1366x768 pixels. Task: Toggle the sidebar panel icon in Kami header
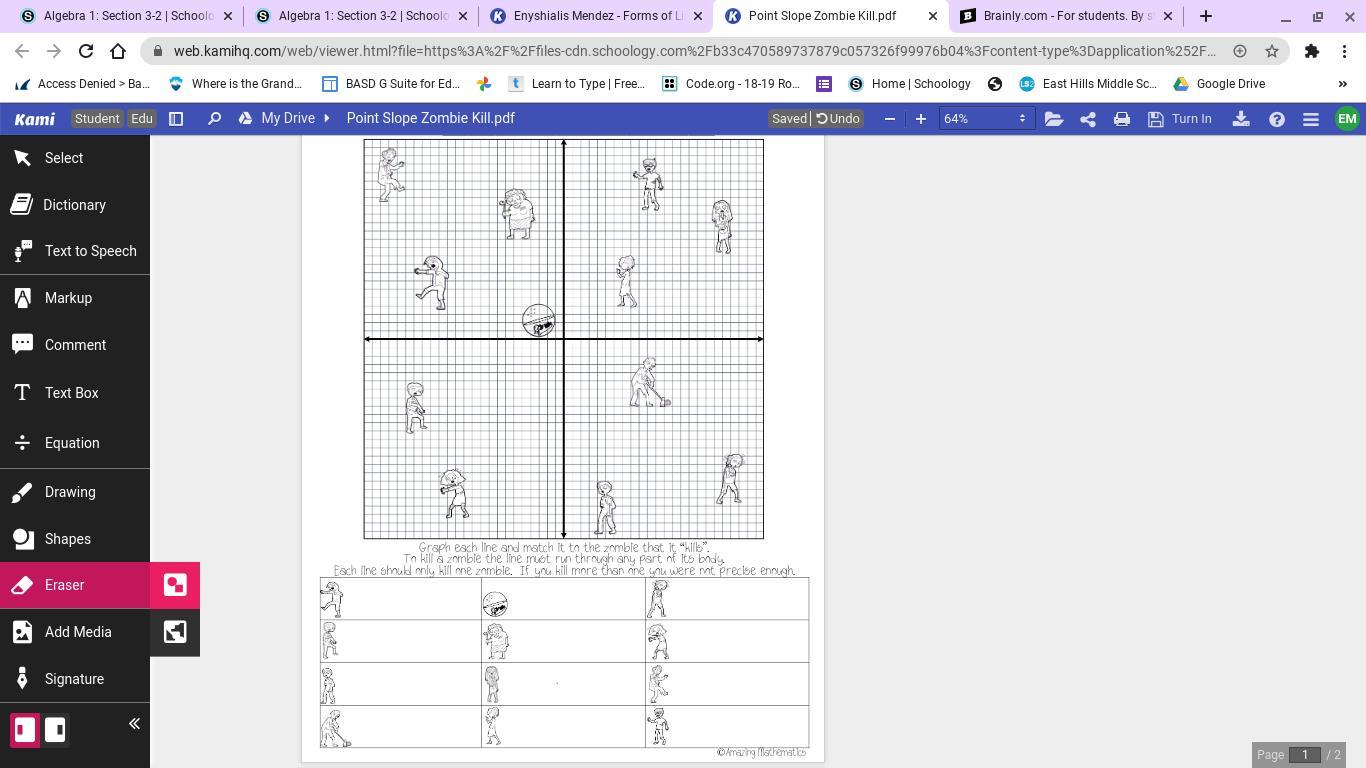[x=176, y=118]
